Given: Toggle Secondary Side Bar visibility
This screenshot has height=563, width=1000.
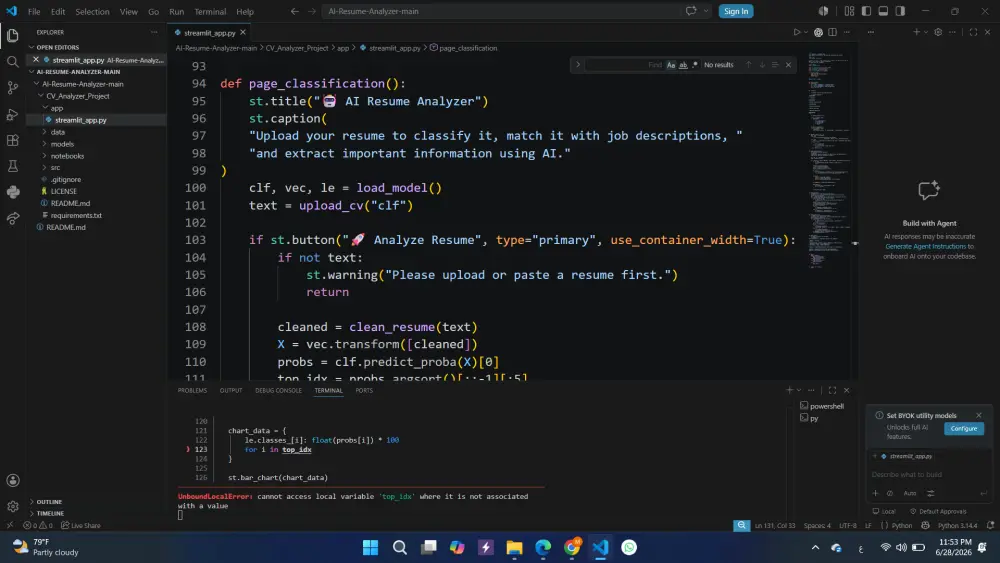Looking at the screenshot, I should (x=900, y=11).
